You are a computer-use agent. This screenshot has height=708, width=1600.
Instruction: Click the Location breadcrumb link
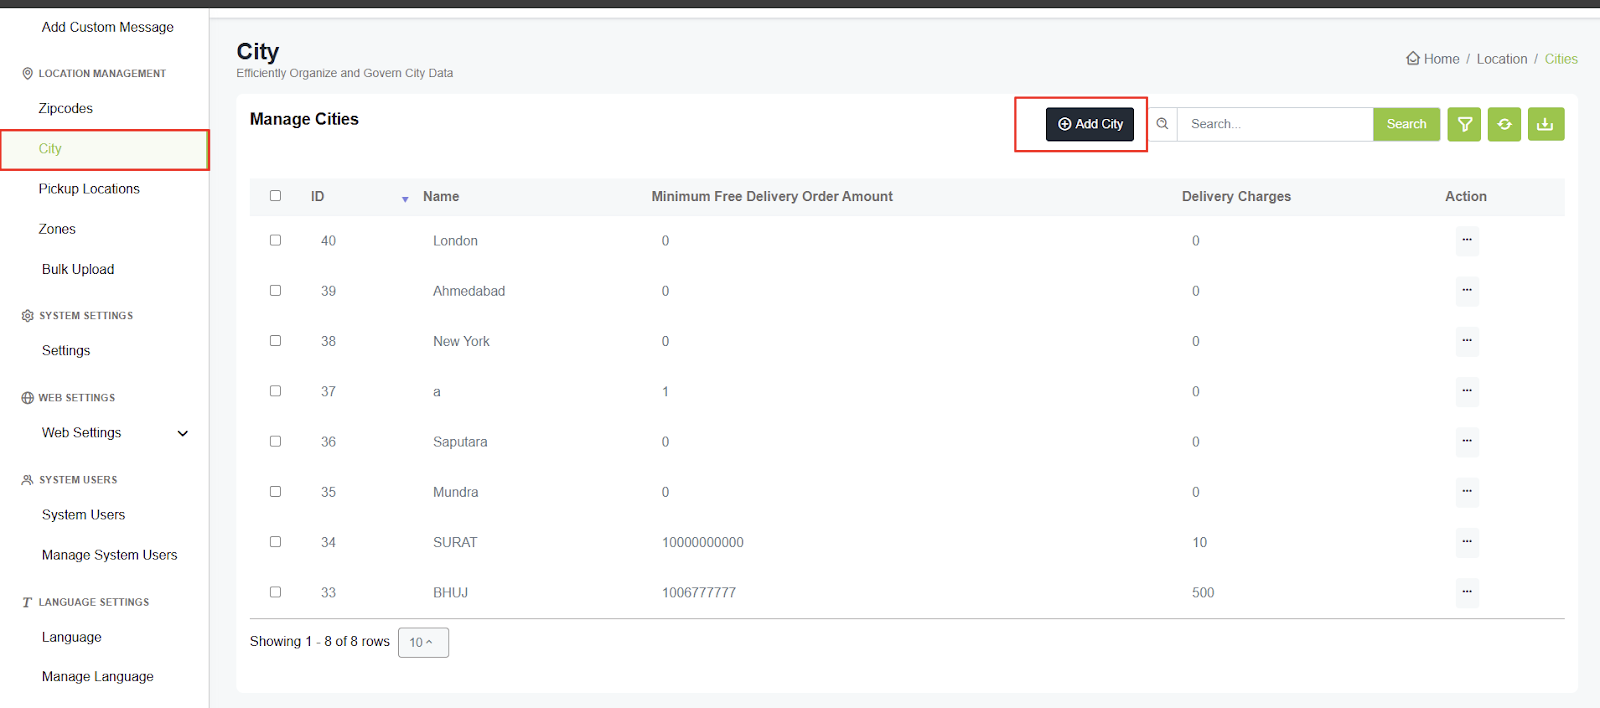pyautogui.click(x=1502, y=59)
